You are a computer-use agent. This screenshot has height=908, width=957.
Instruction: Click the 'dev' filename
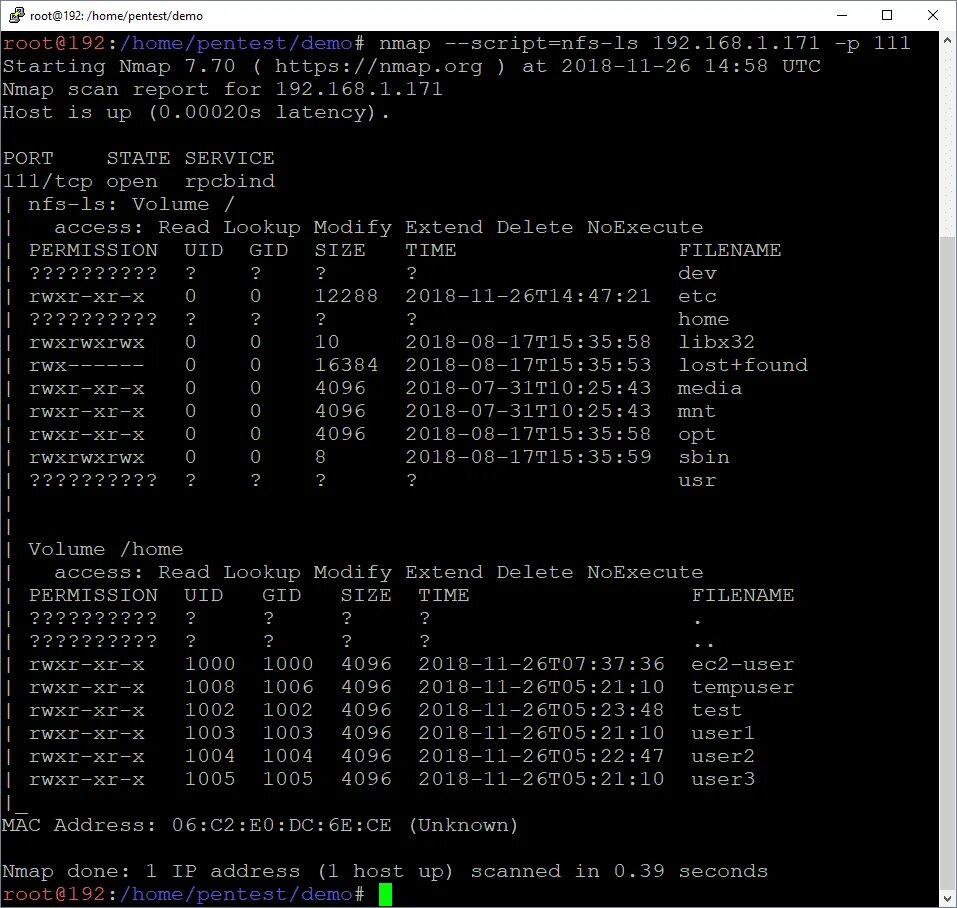pyautogui.click(x=698, y=273)
